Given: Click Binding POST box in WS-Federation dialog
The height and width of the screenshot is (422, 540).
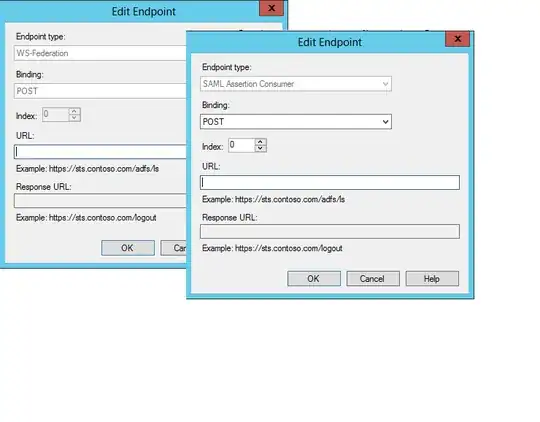Looking at the screenshot, I should click(x=100, y=91).
